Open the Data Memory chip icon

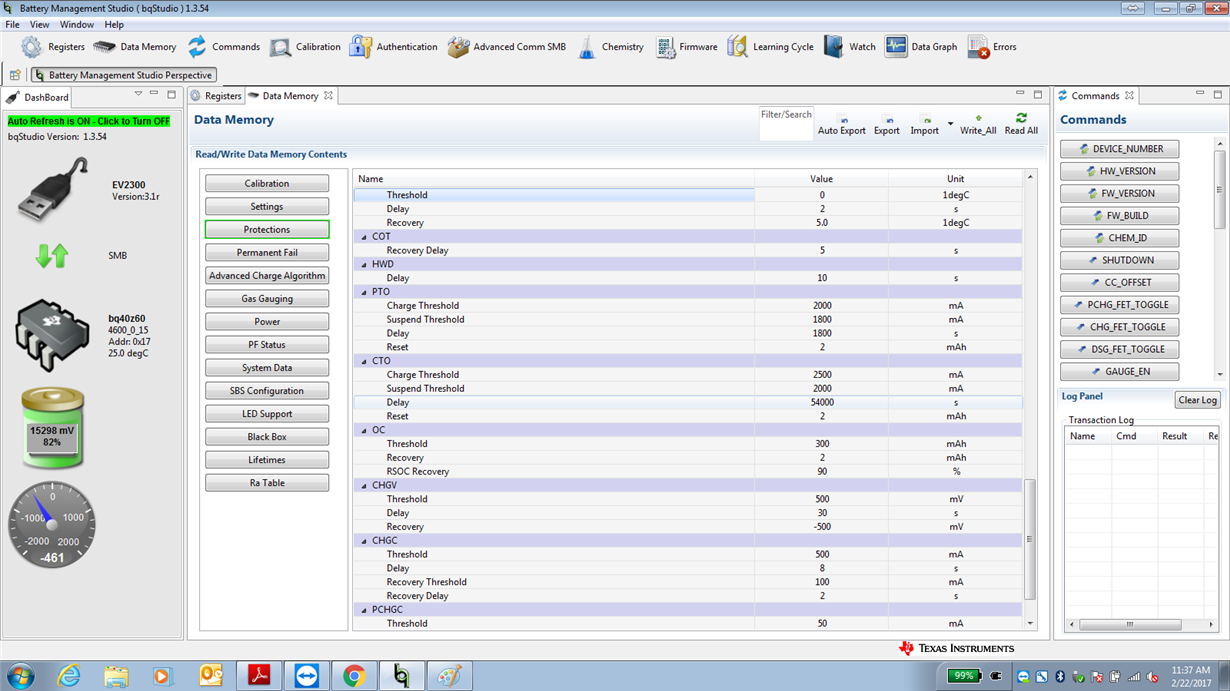(x=104, y=47)
